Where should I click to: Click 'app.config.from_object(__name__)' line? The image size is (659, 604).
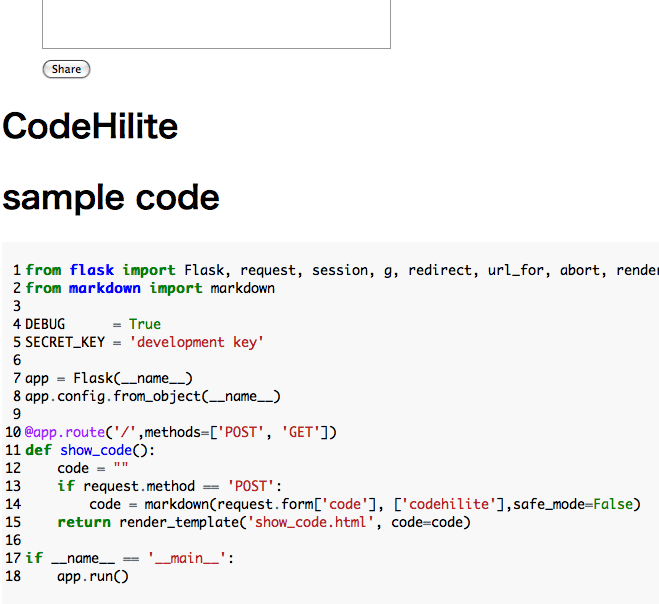point(153,396)
